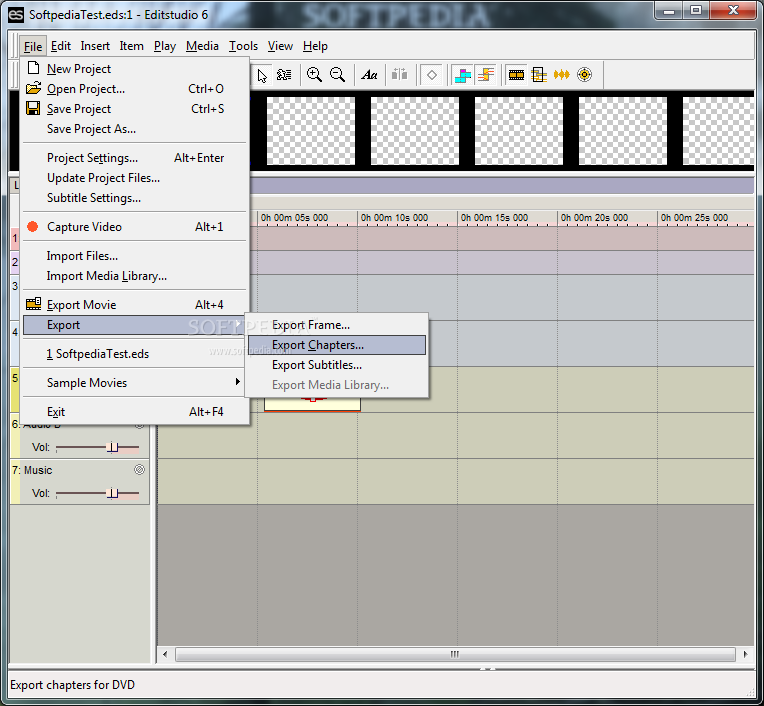Toggle the orange ripple tracks button
Screen dimensions: 764x706
coord(486,75)
